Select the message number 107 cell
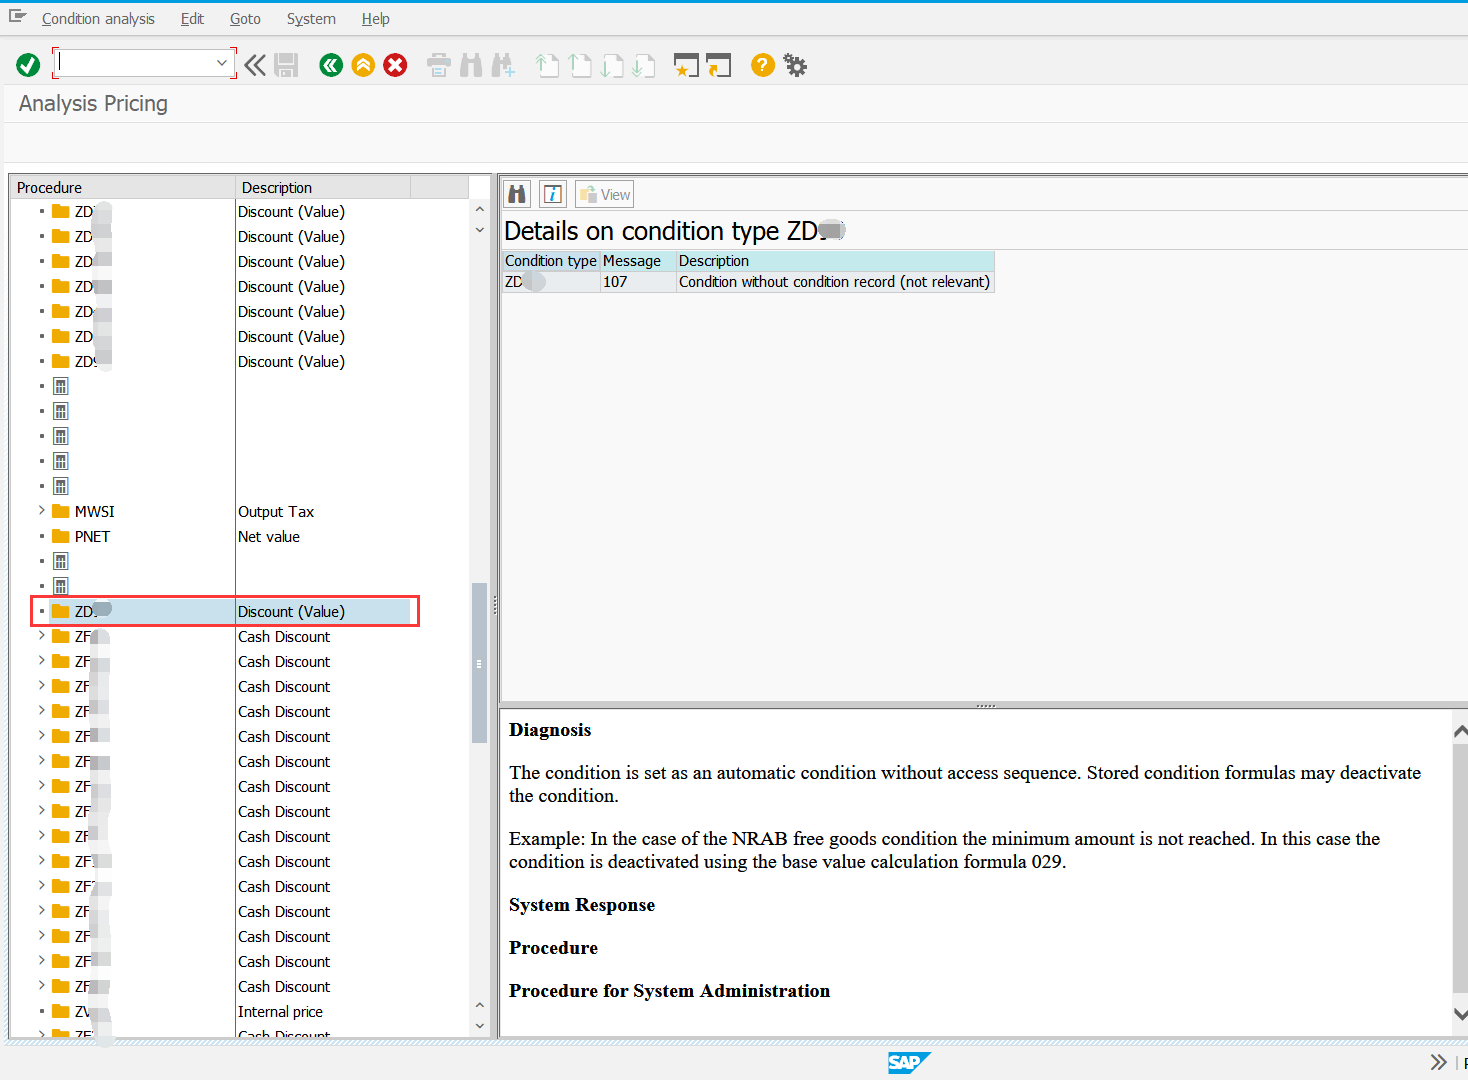1468x1080 pixels. (638, 282)
